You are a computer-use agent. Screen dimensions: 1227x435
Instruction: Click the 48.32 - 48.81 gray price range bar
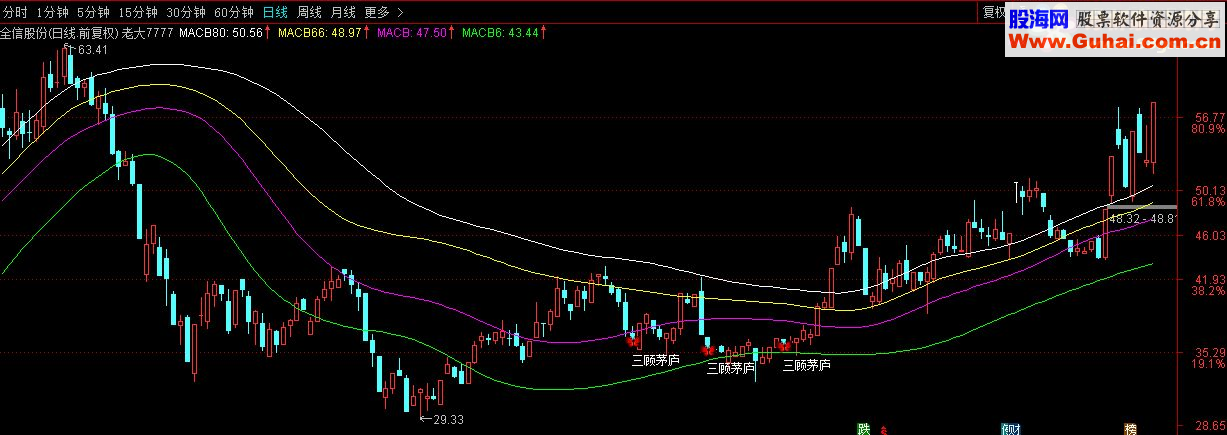(x=1140, y=206)
